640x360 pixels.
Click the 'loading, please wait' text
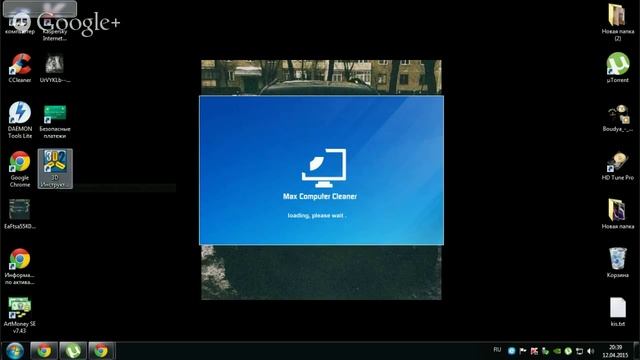(317, 216)
